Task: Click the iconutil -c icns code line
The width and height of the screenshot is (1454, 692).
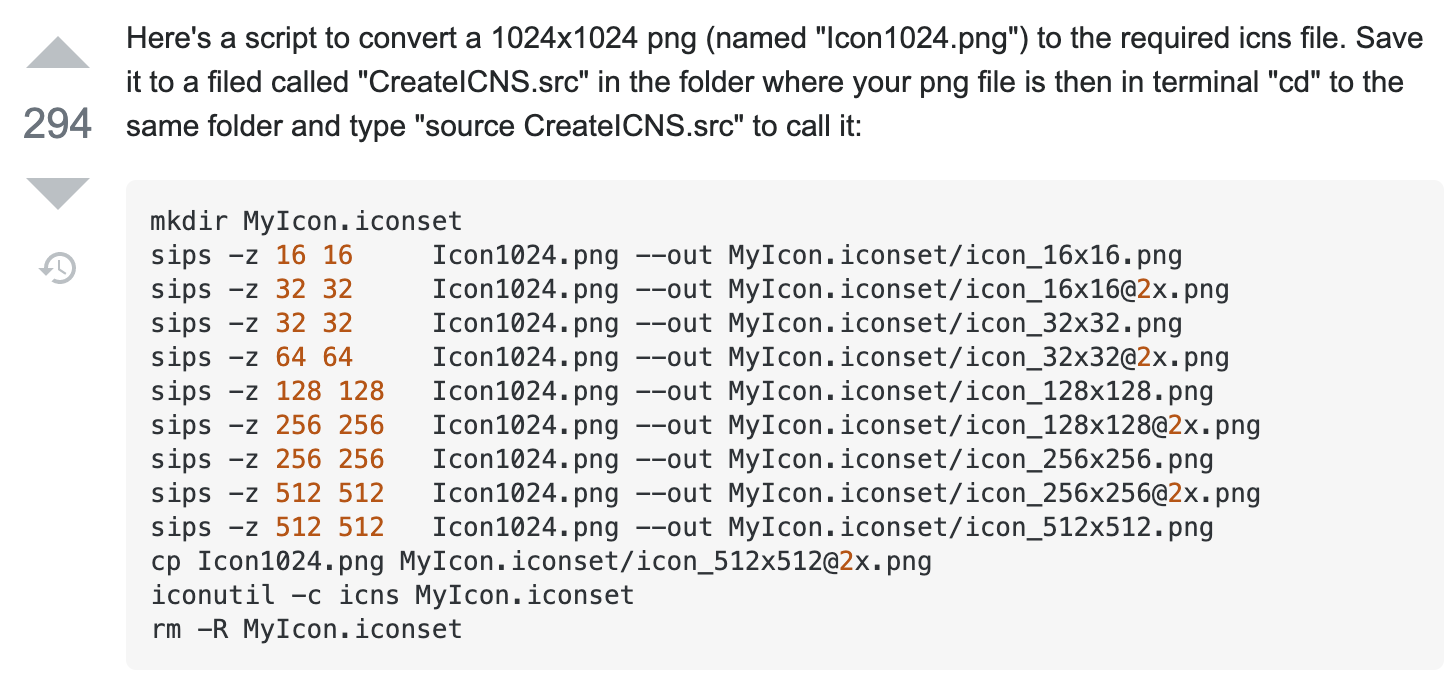Action: tap(392, 596)
